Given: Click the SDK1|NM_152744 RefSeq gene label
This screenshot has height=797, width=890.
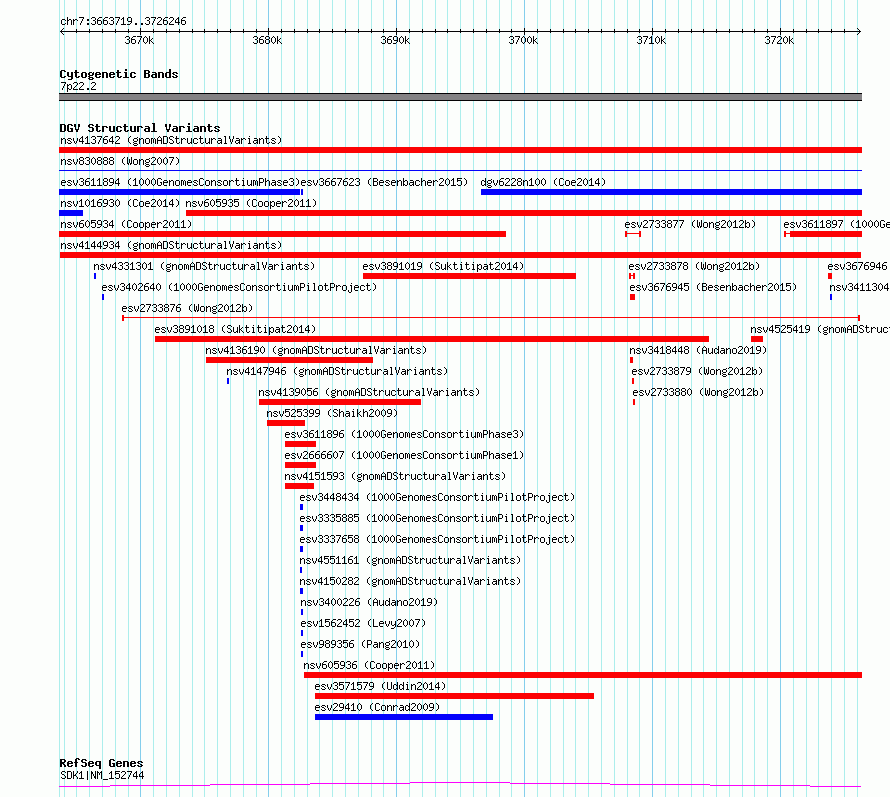Looking at the screenshot, I should [102, 775].
